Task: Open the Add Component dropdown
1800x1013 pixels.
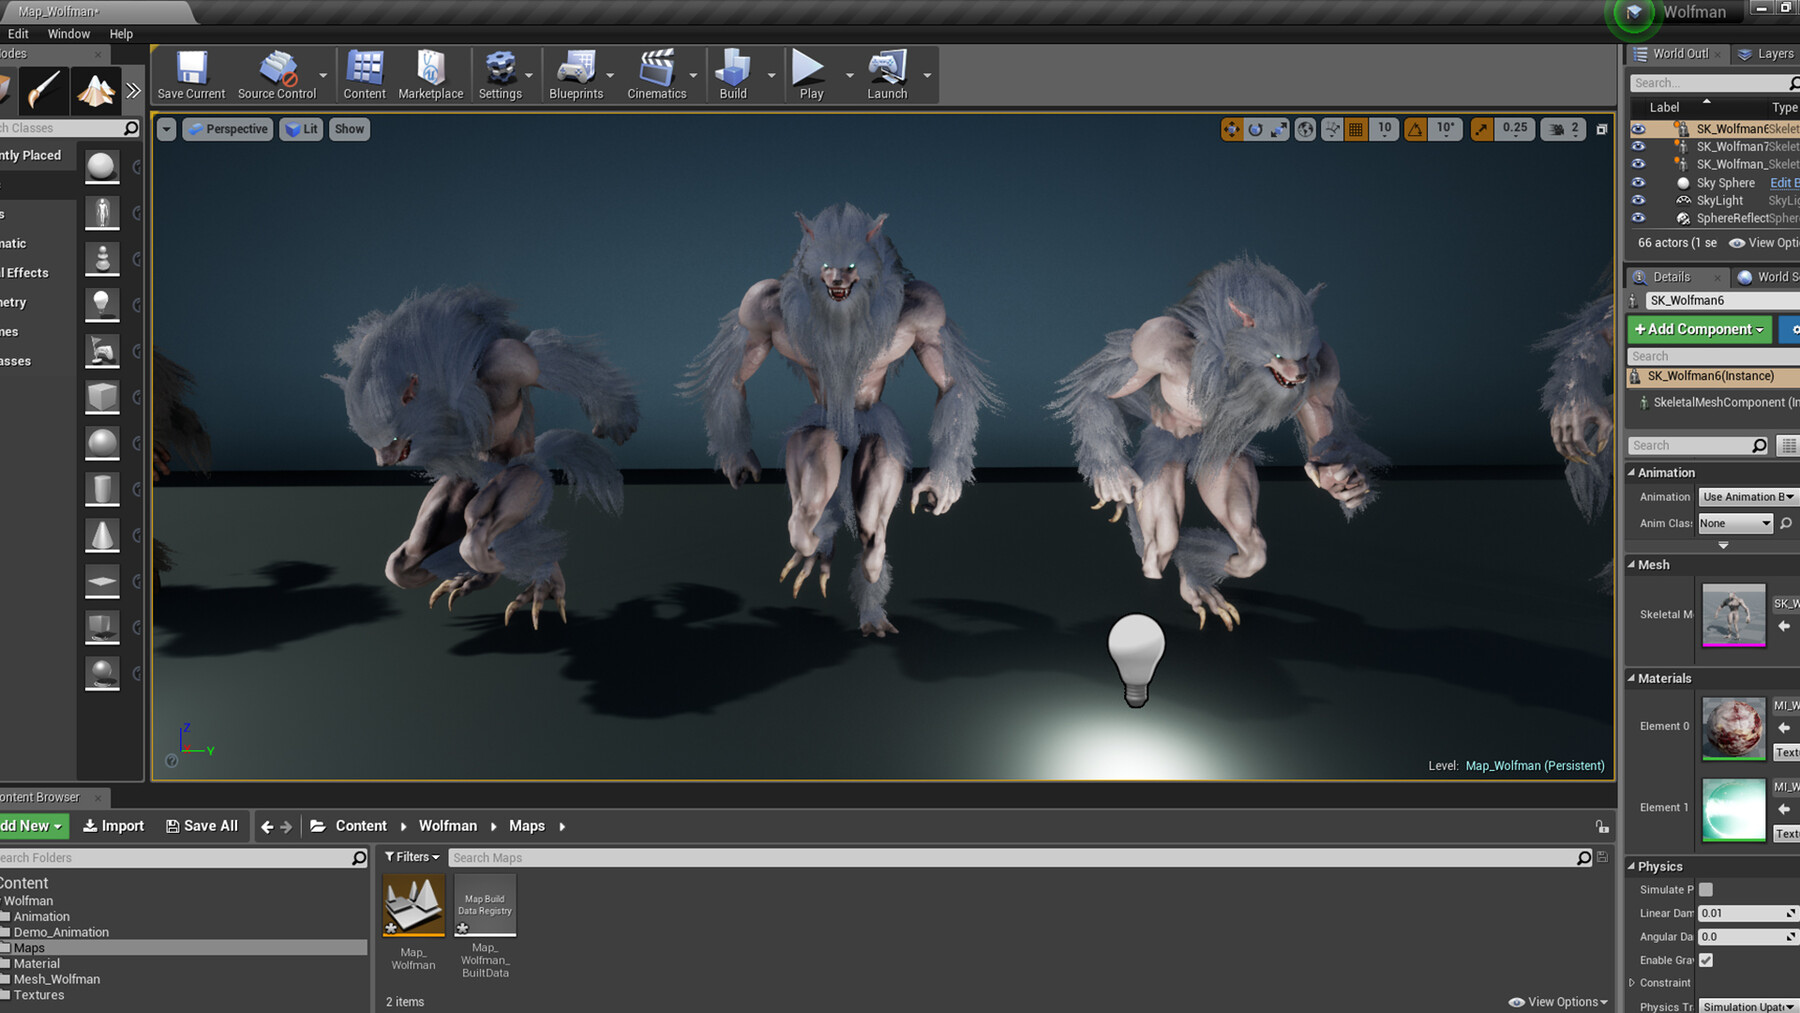Action: [x=1699, y=329]
